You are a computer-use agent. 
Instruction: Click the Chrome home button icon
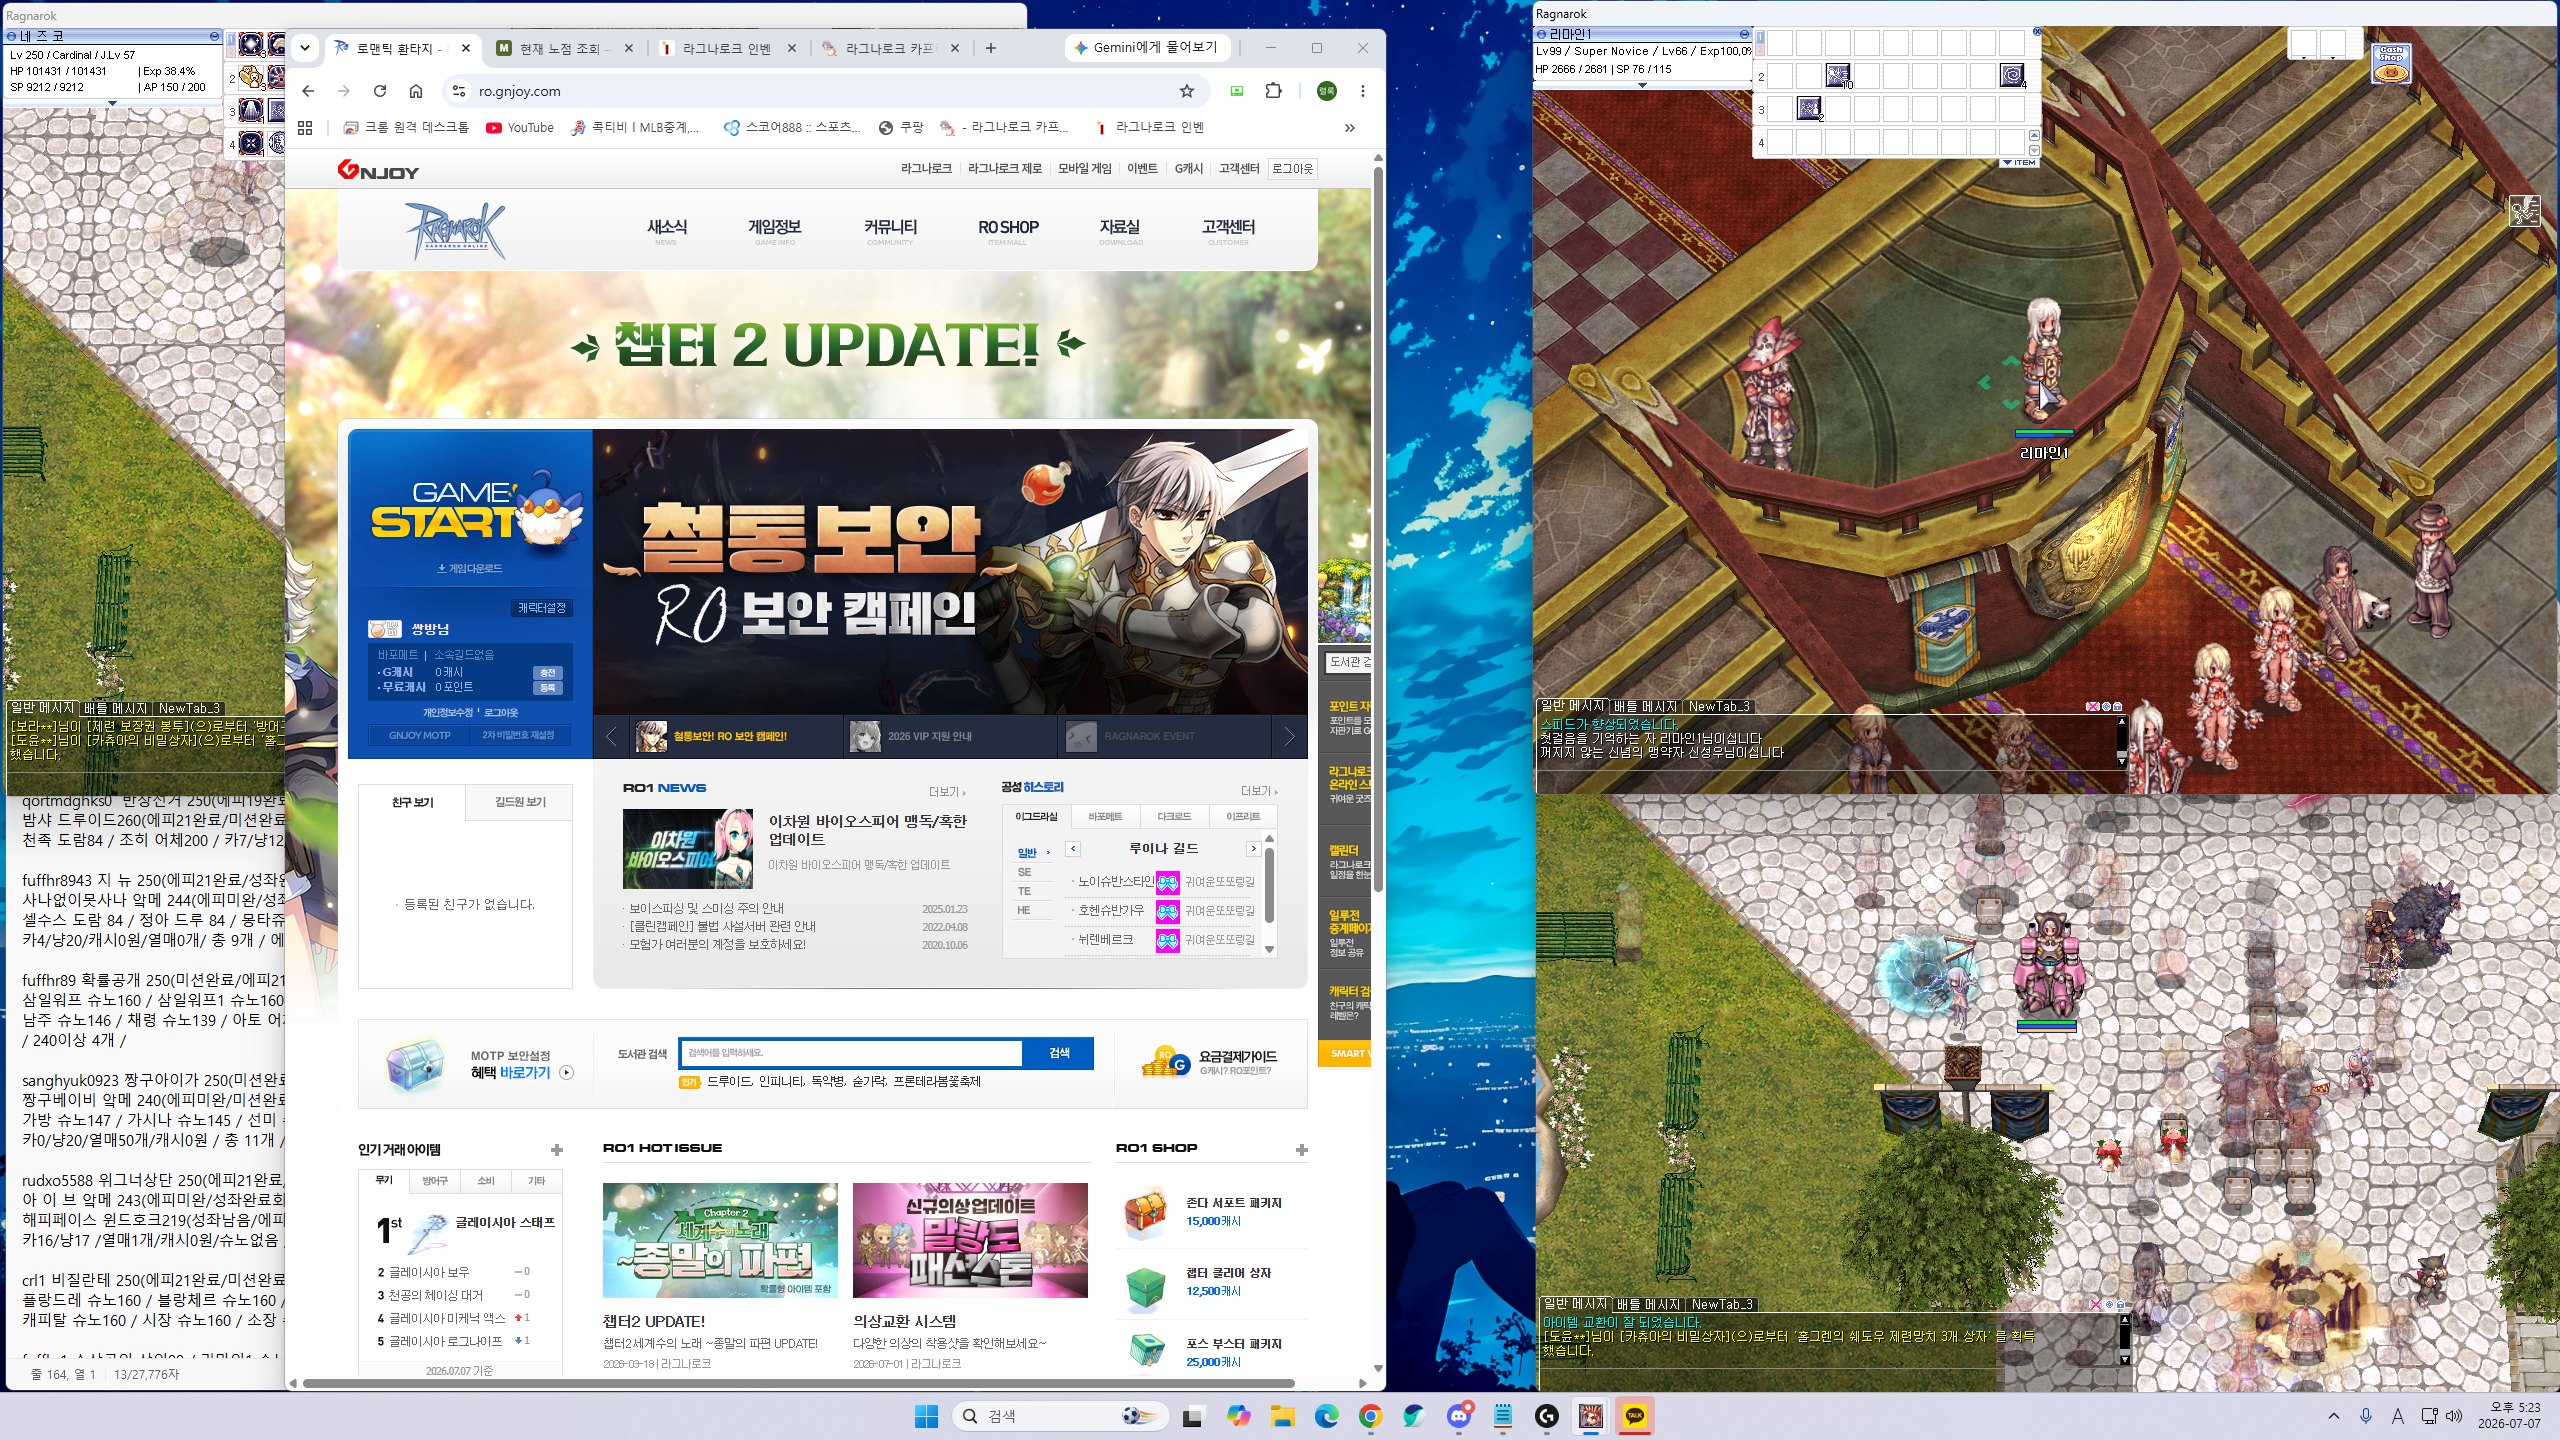(416, 91)
